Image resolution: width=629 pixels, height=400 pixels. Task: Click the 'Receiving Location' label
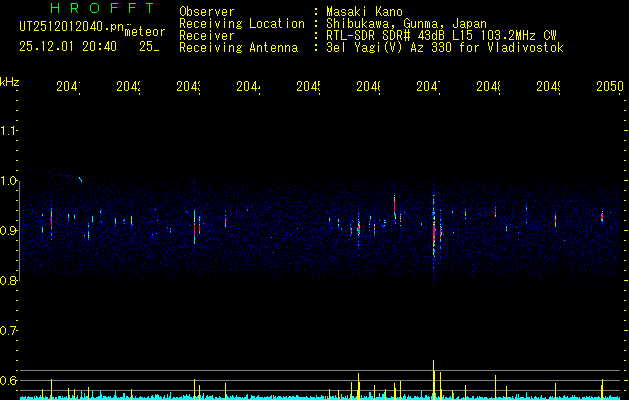[x=242, y=24]
